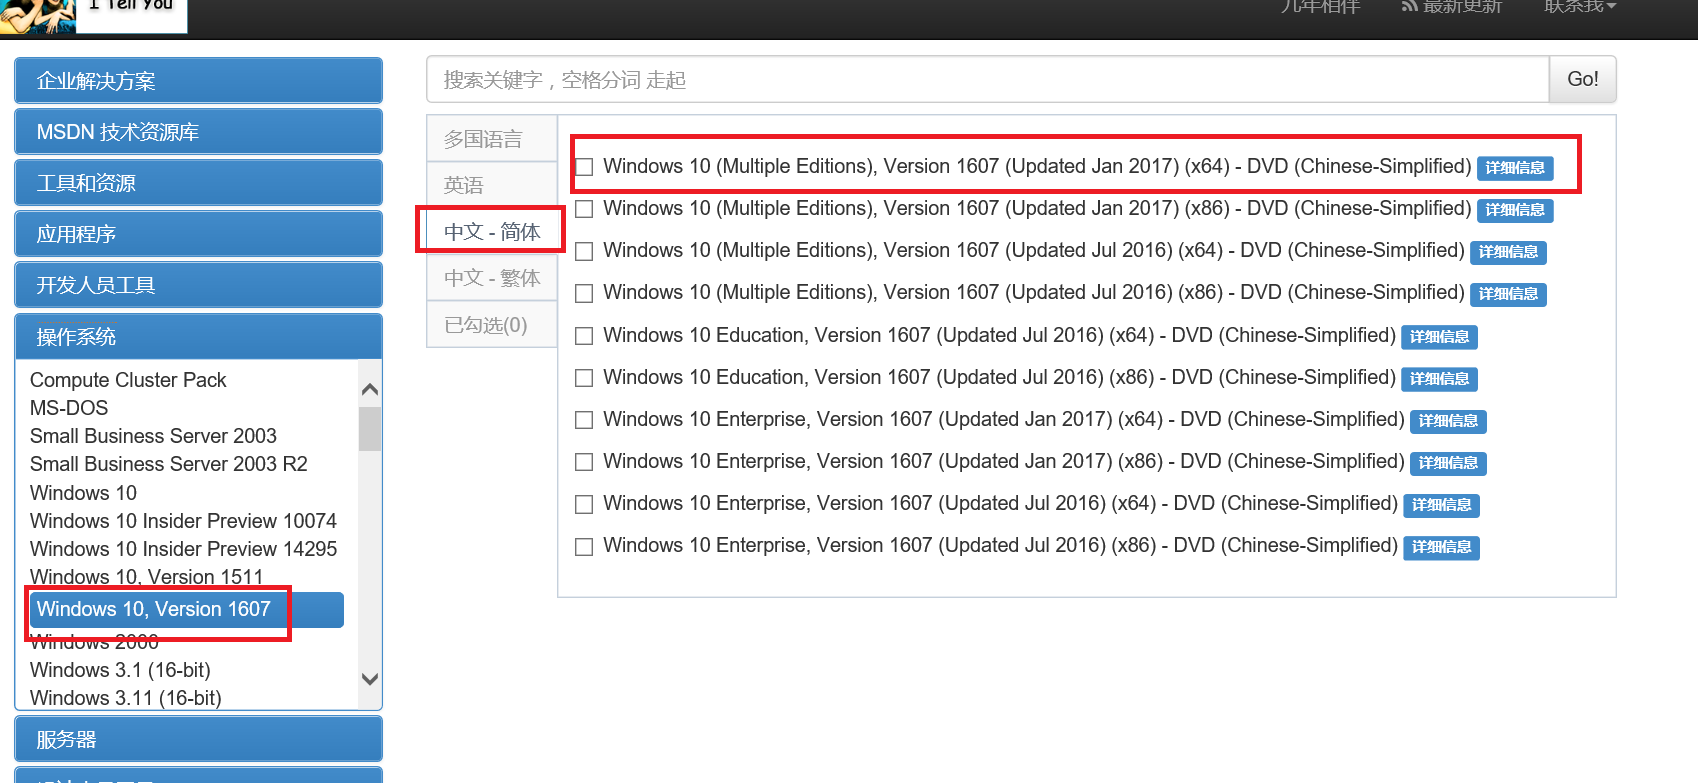
Task: Expand the 工具和资源 category
Action: (x=198, y=183)
